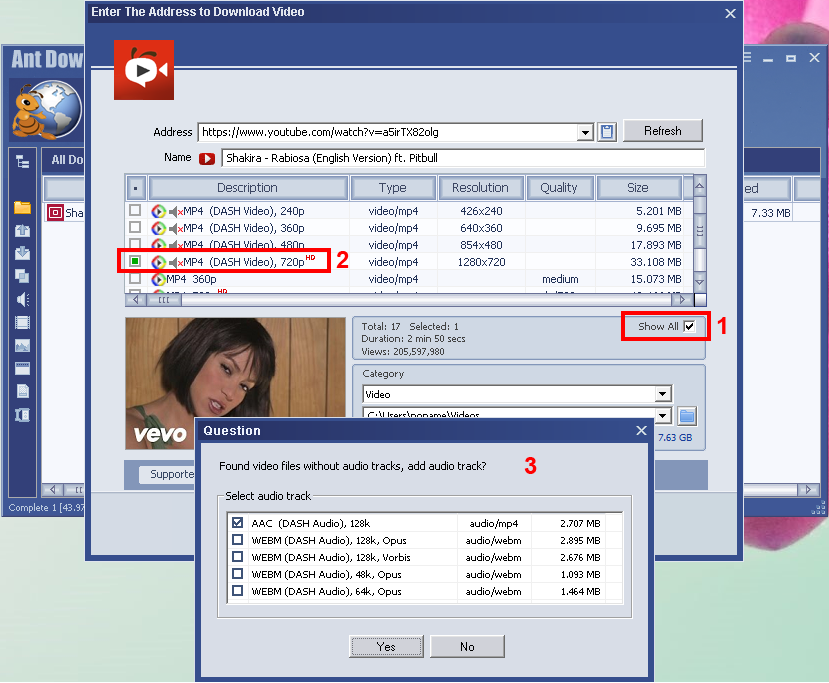Click the tree view icon in the main window sidebar

(22, 161)
